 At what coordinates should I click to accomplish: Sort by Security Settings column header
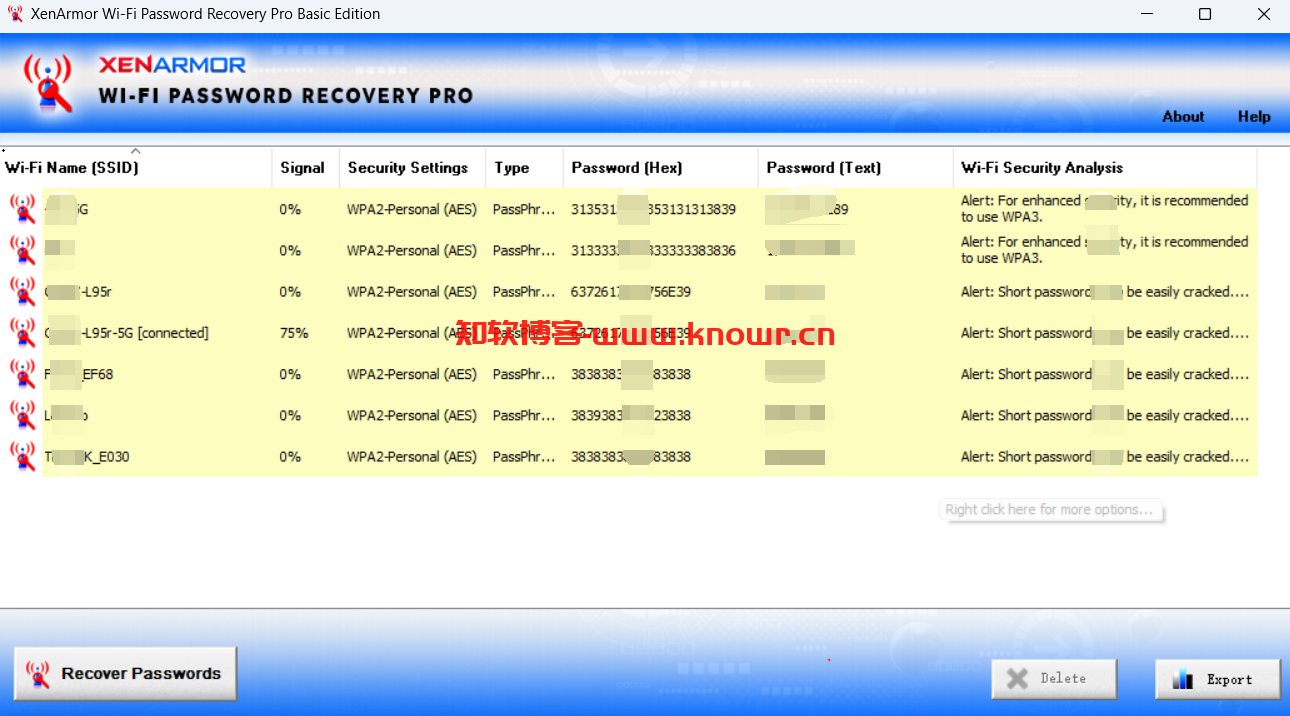tap(413, 168)
